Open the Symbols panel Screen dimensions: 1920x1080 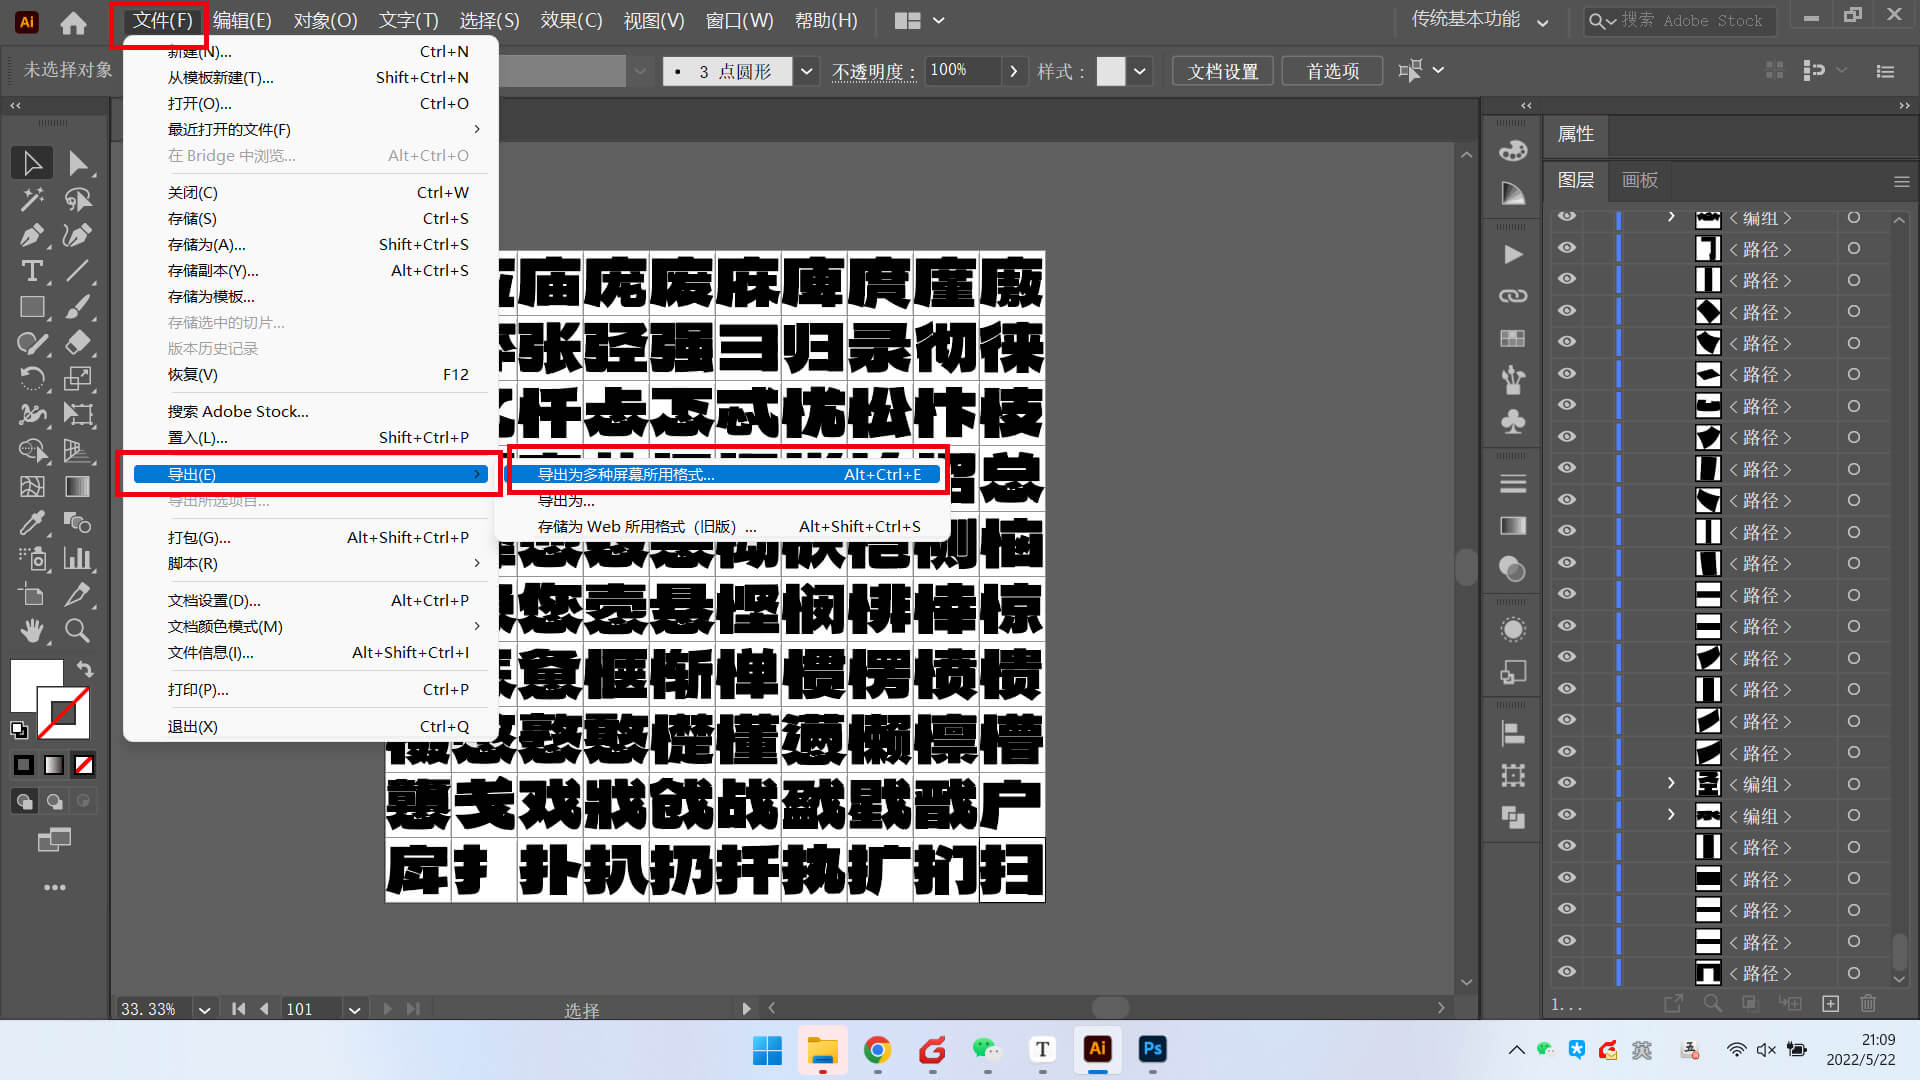(x=1512, y=421)
